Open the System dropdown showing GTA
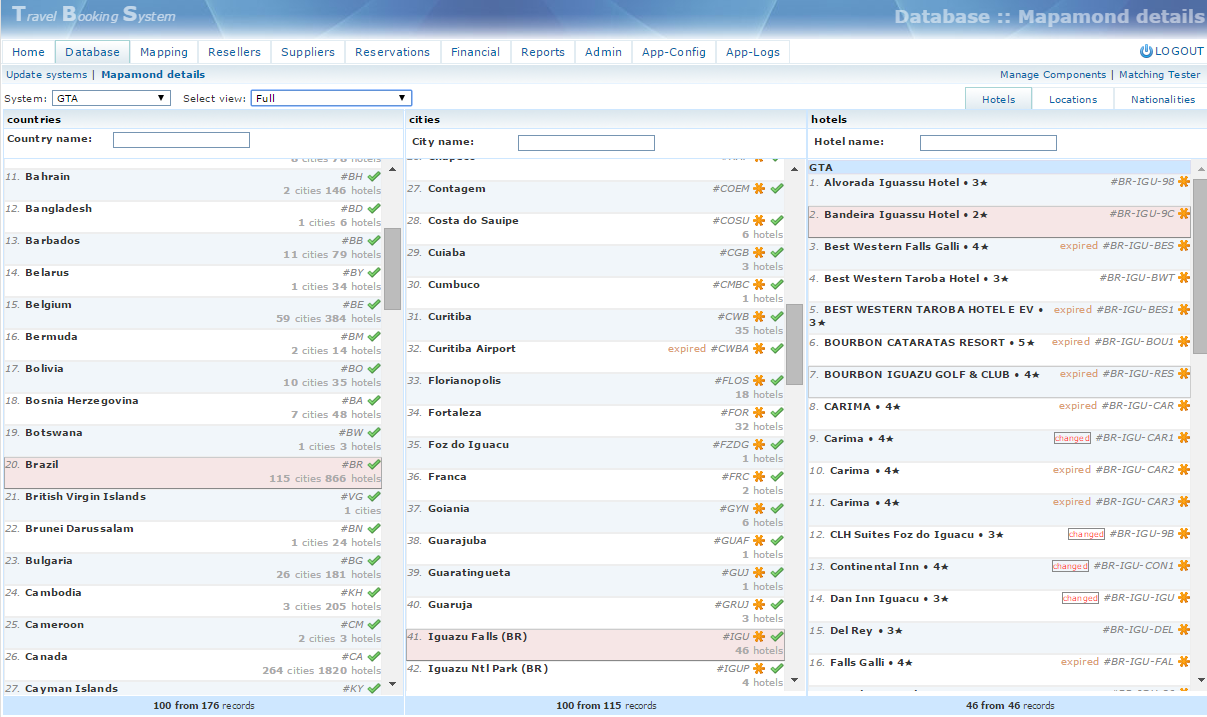Viewport: 1207px width, 717px height. pyautogui.click(x=112, y=98)
